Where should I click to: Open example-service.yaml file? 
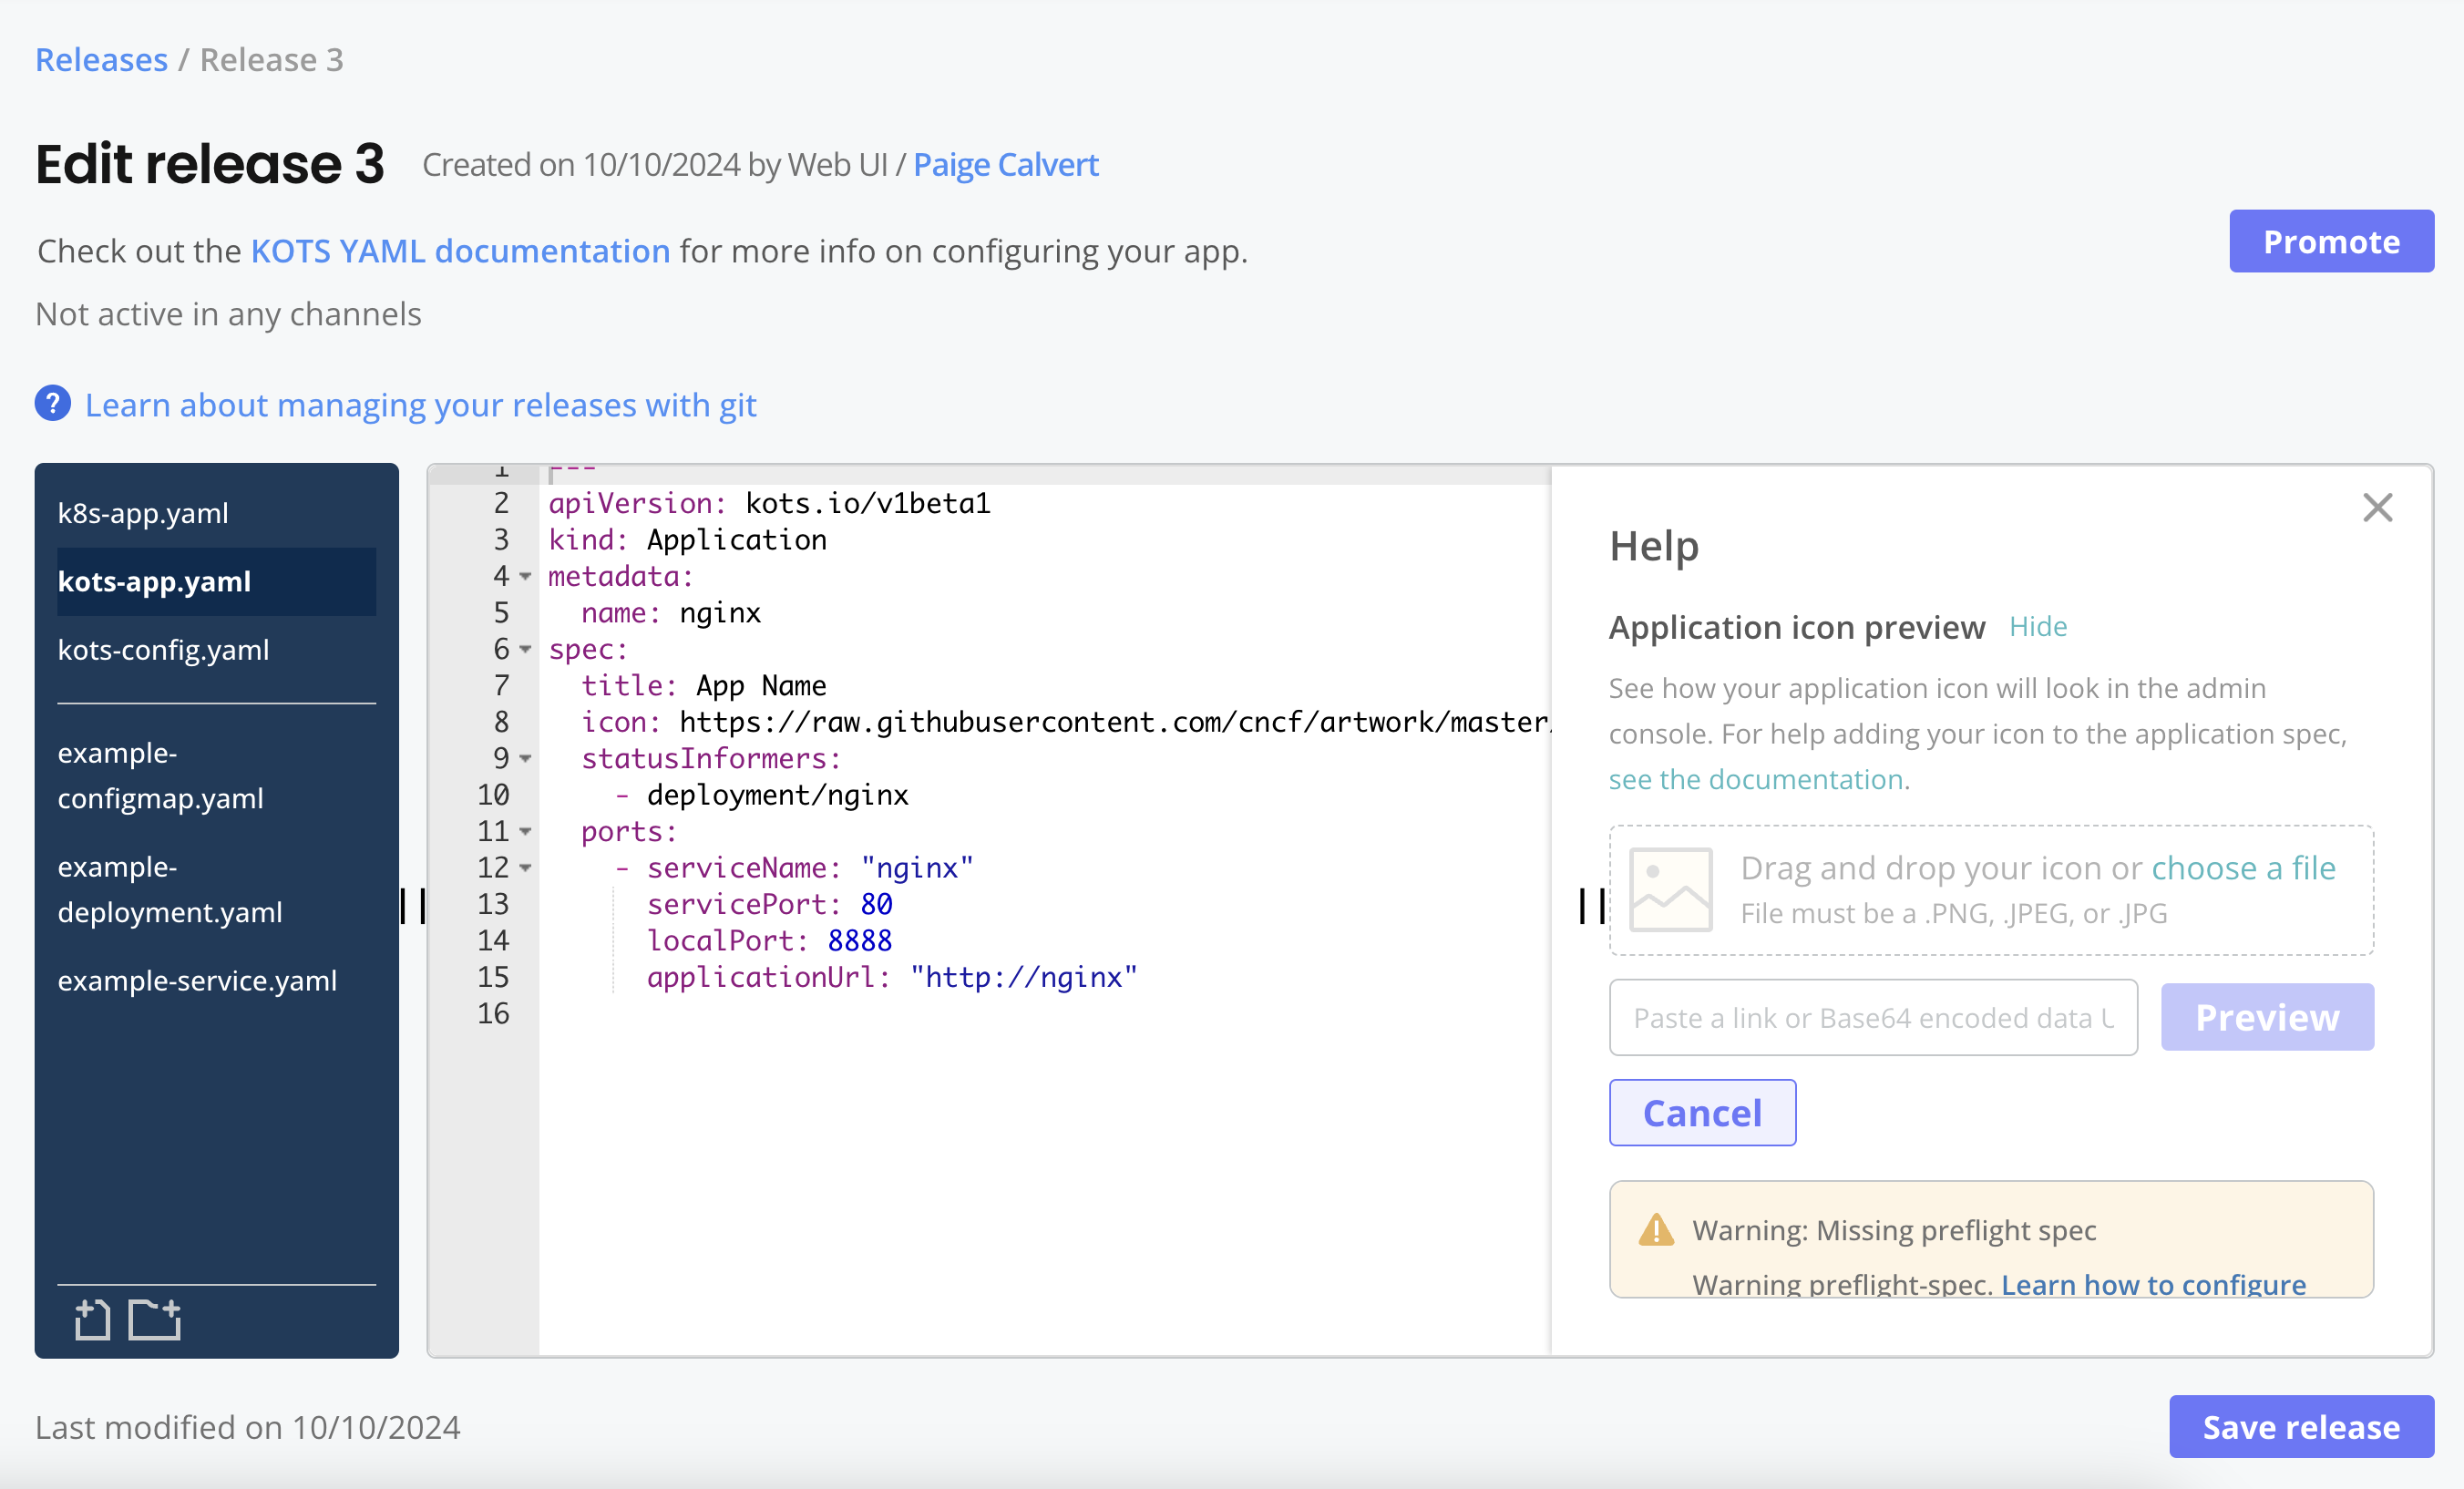pyautogui.click(x=197, y=981)
